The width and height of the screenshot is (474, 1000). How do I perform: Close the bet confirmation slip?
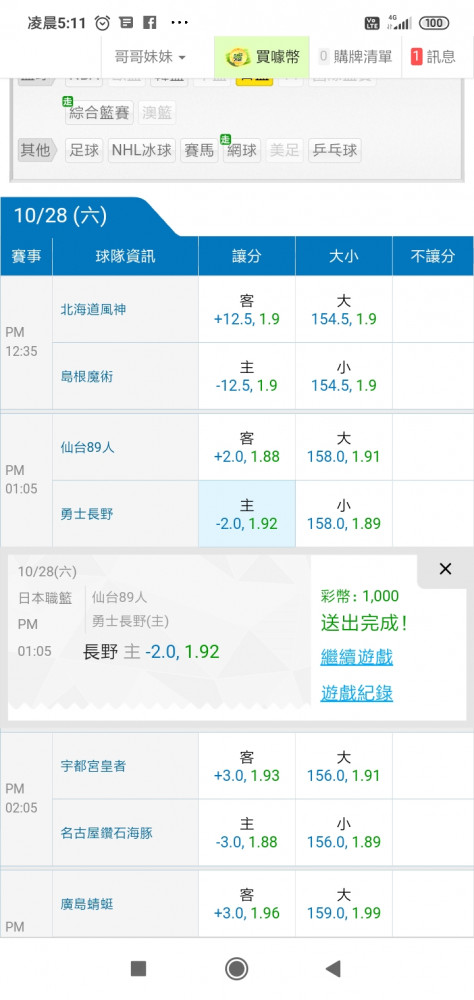tap(445, 569)
